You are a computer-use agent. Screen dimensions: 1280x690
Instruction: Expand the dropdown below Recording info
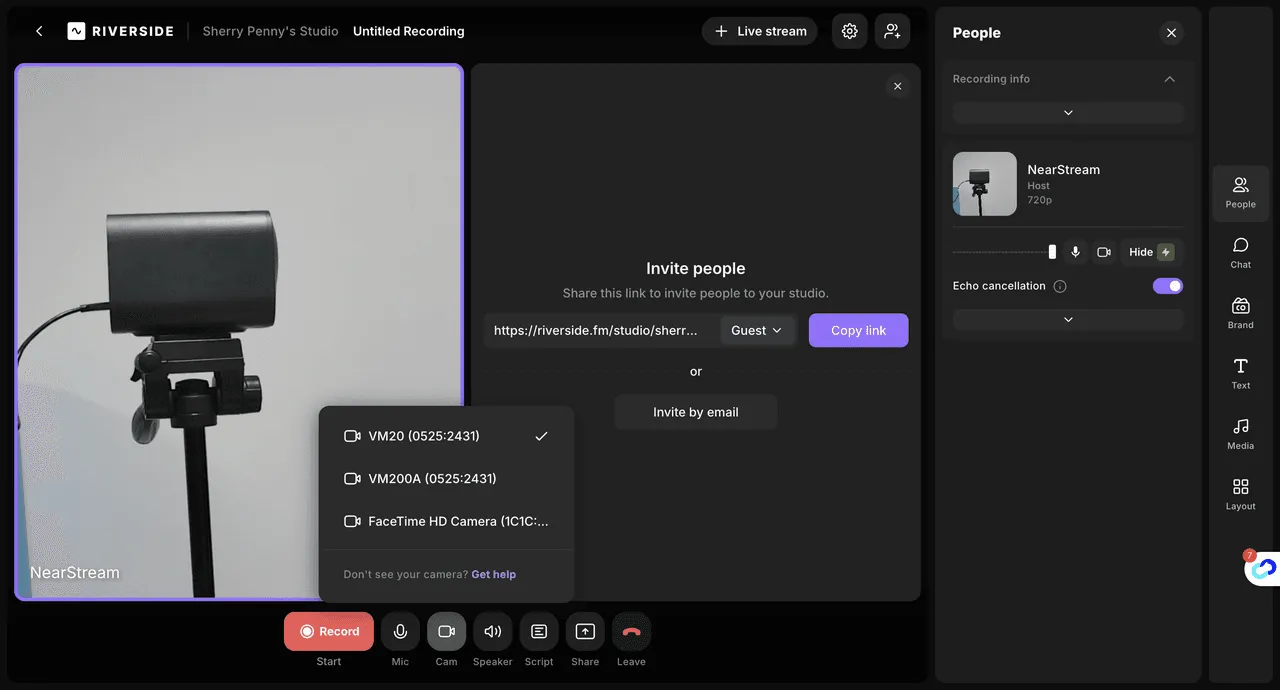1068,113
